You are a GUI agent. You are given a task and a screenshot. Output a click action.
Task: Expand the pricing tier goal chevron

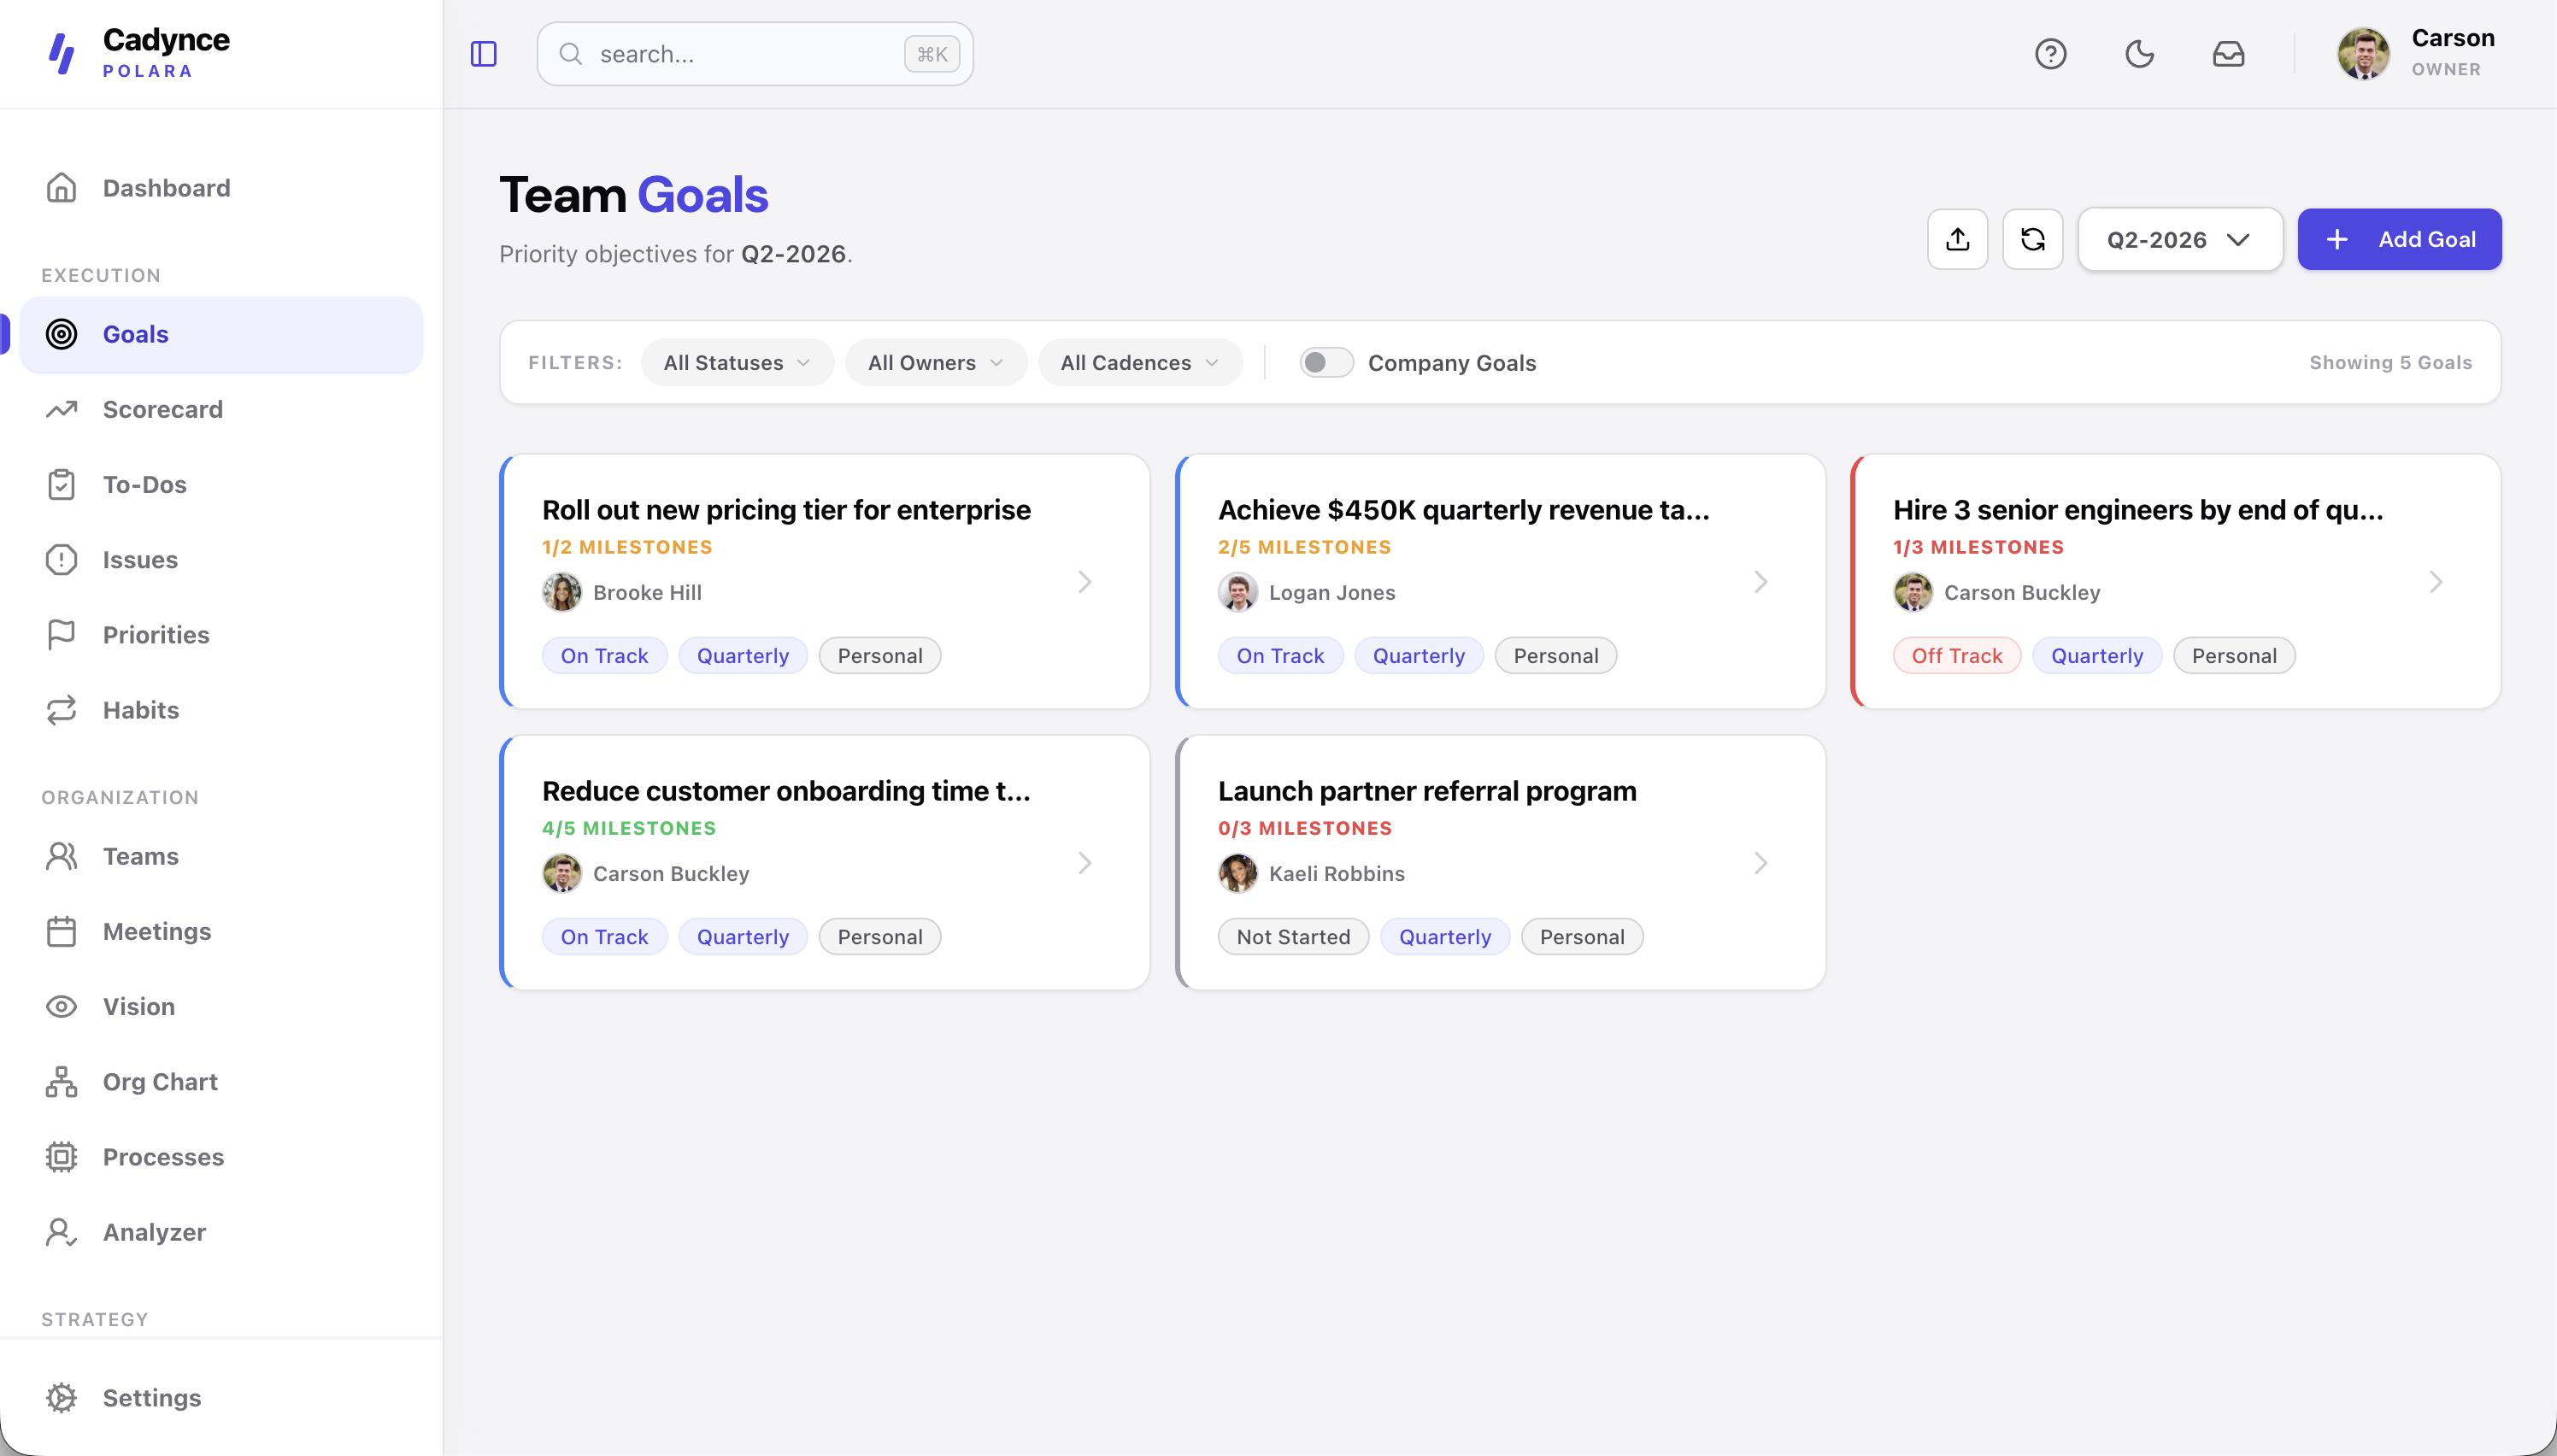[1085, 582]
